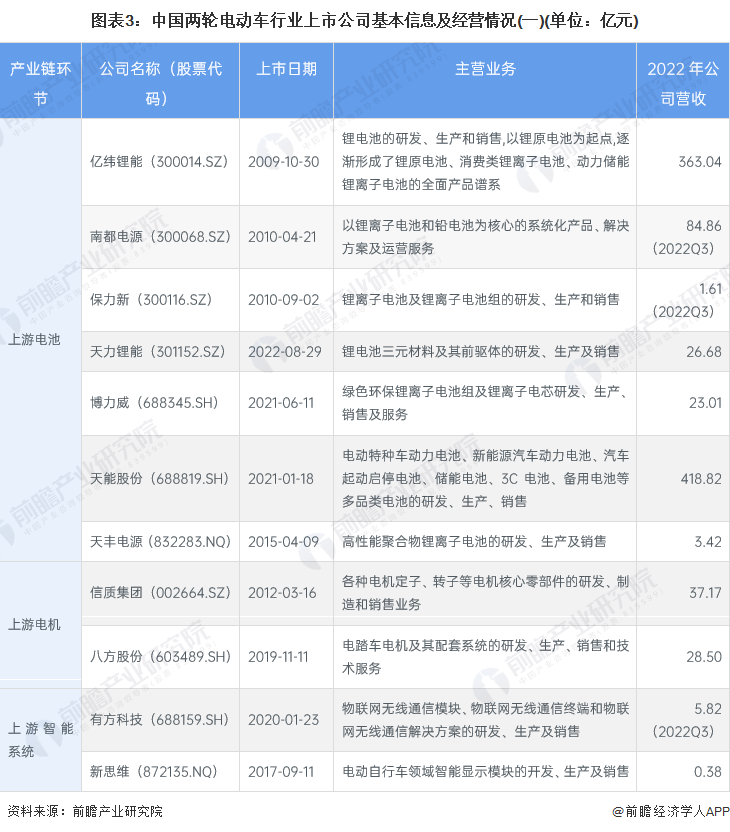Click the 资料来源：前瞻产业研究院 source text
The image size is (730, 832).
pos(84,812)
